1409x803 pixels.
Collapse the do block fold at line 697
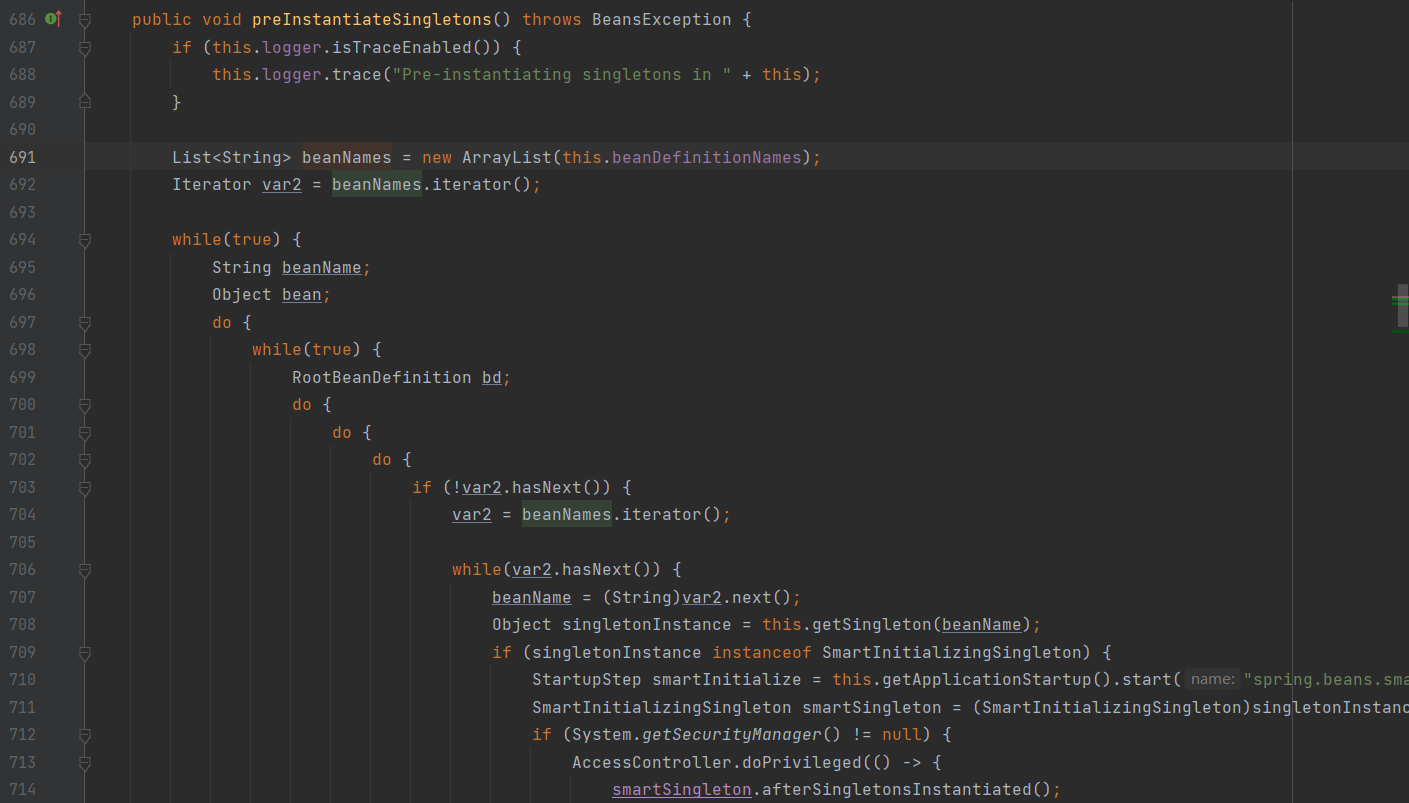click(84, 322)
